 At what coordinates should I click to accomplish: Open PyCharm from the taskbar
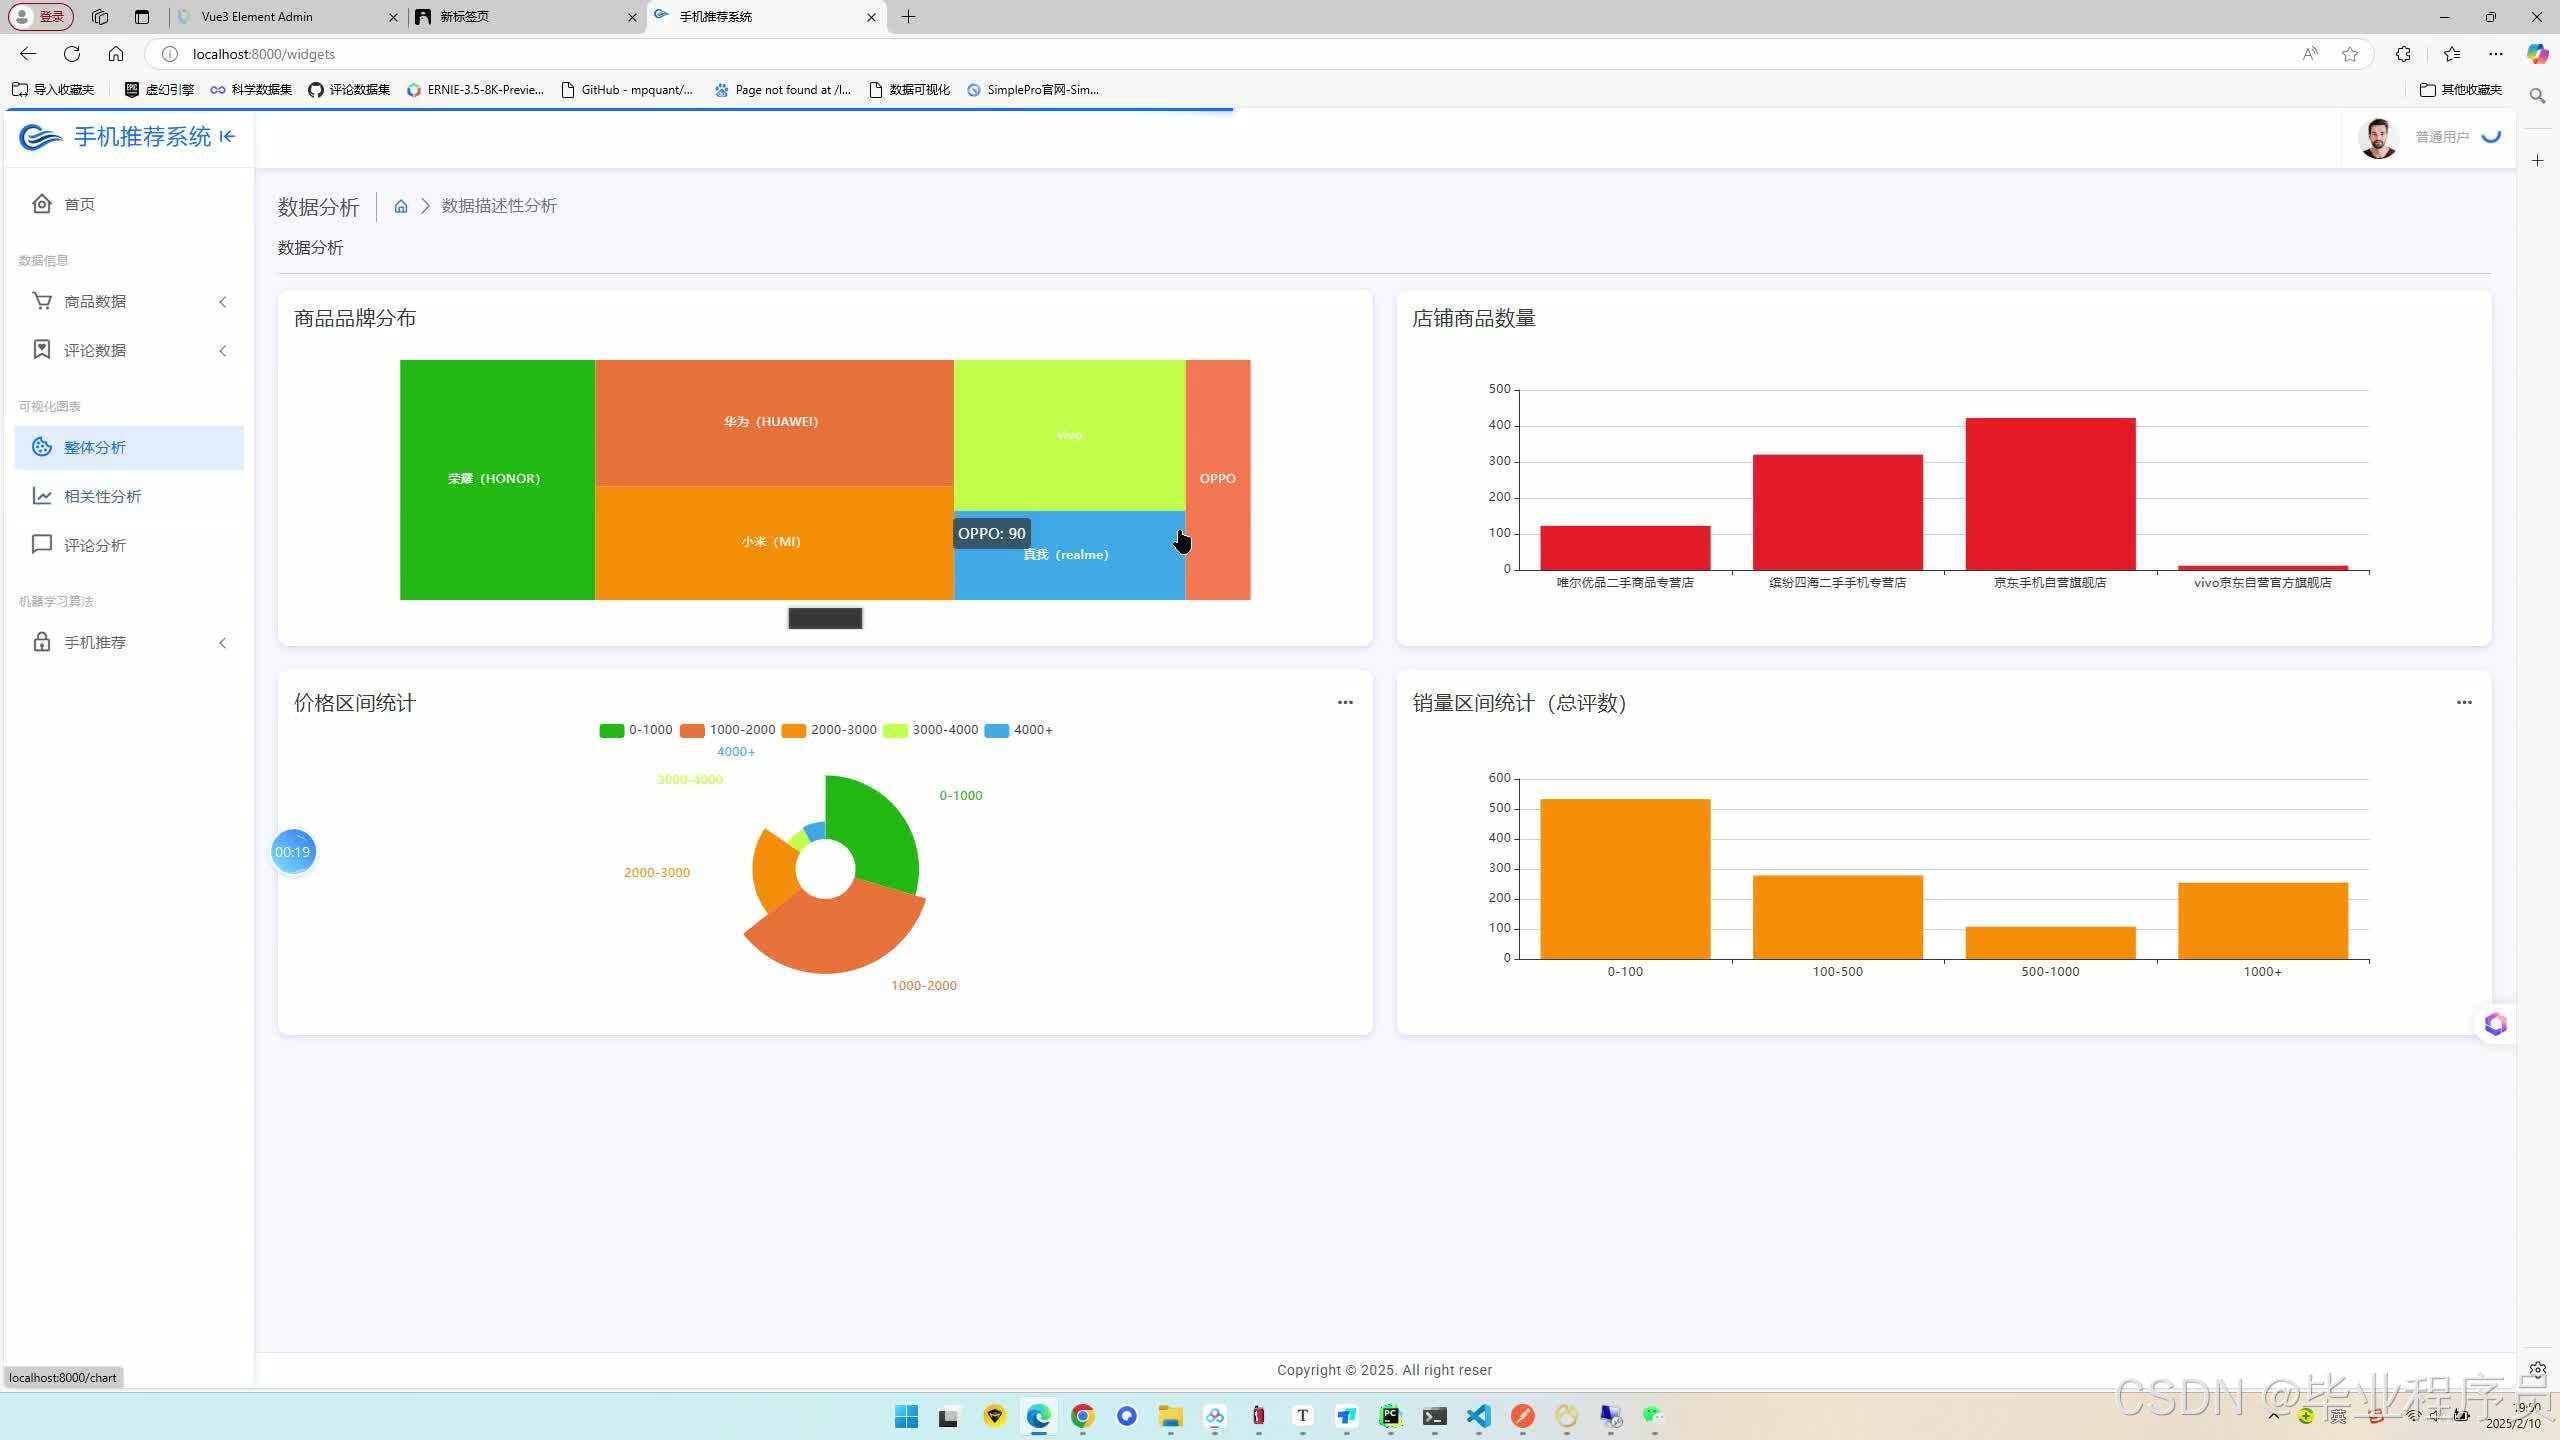(x=1390, y=1416)
